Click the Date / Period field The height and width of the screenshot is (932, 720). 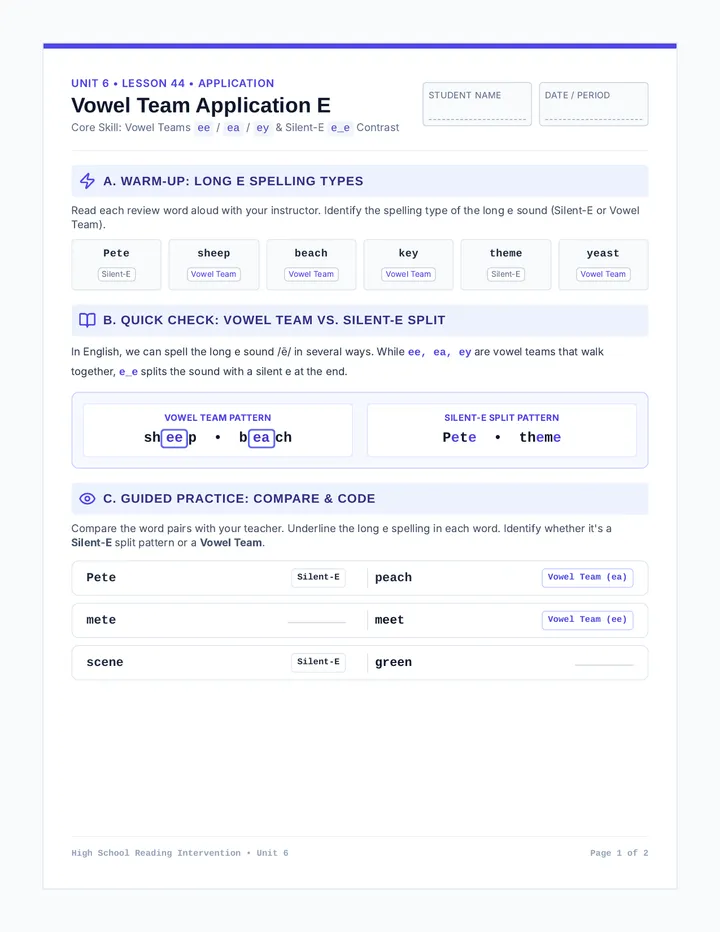tap(593, 104)
